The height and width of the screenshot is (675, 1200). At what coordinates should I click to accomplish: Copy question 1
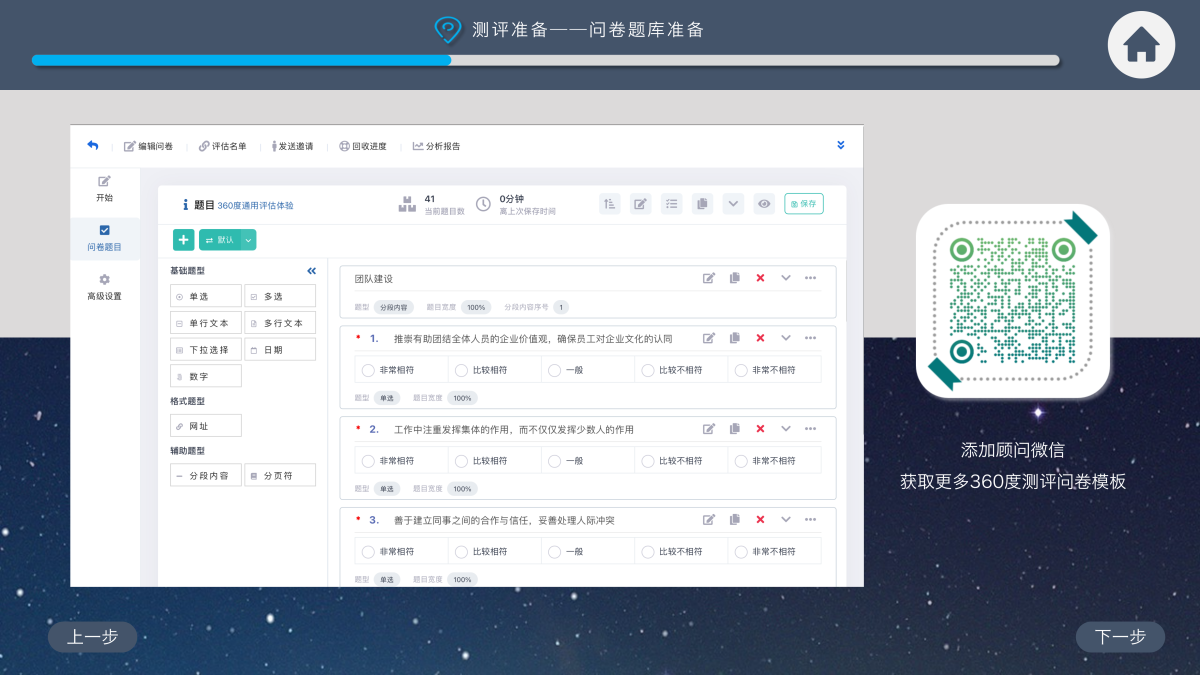point(735,338)
